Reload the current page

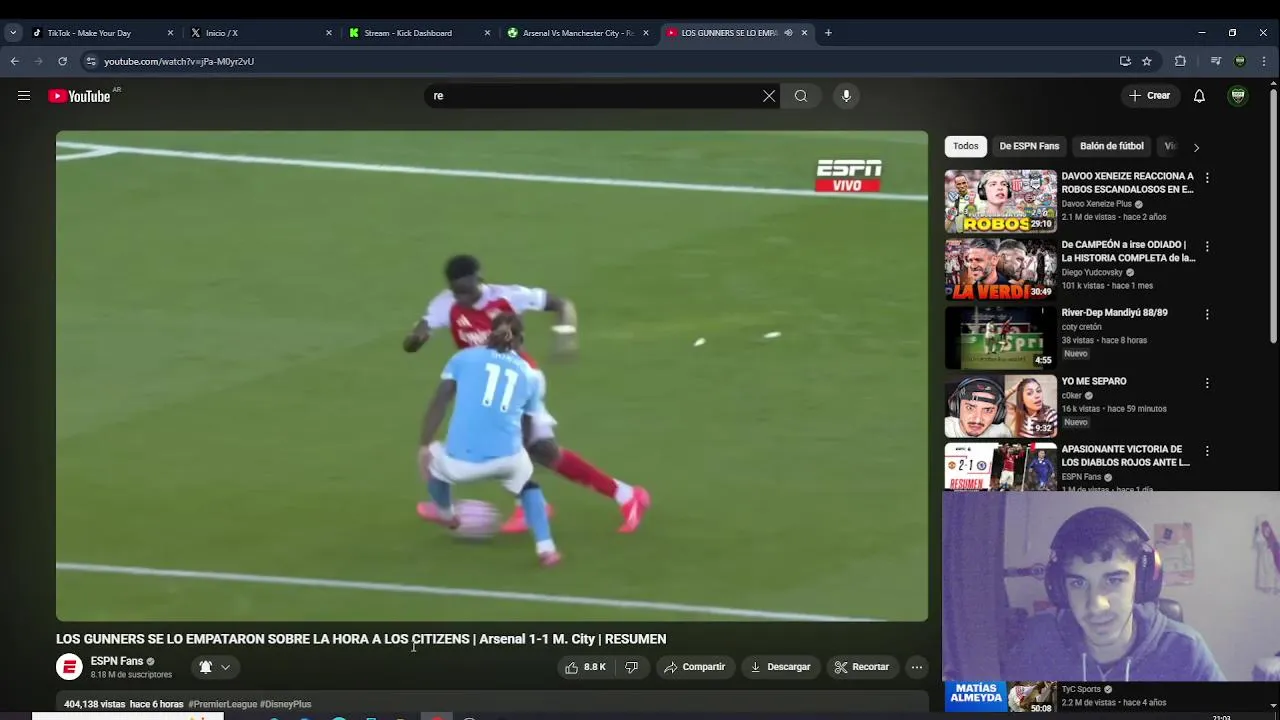[62, 61]
